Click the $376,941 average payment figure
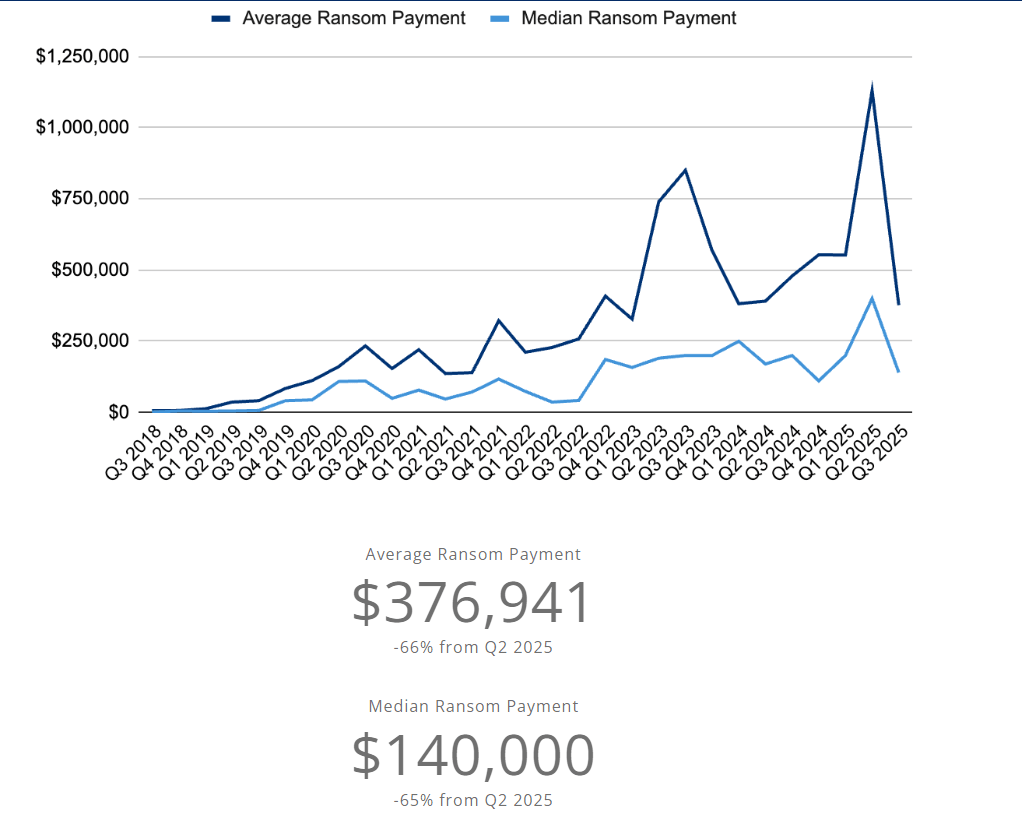This screenshot has height=815, width=1022. pos(472,604)
